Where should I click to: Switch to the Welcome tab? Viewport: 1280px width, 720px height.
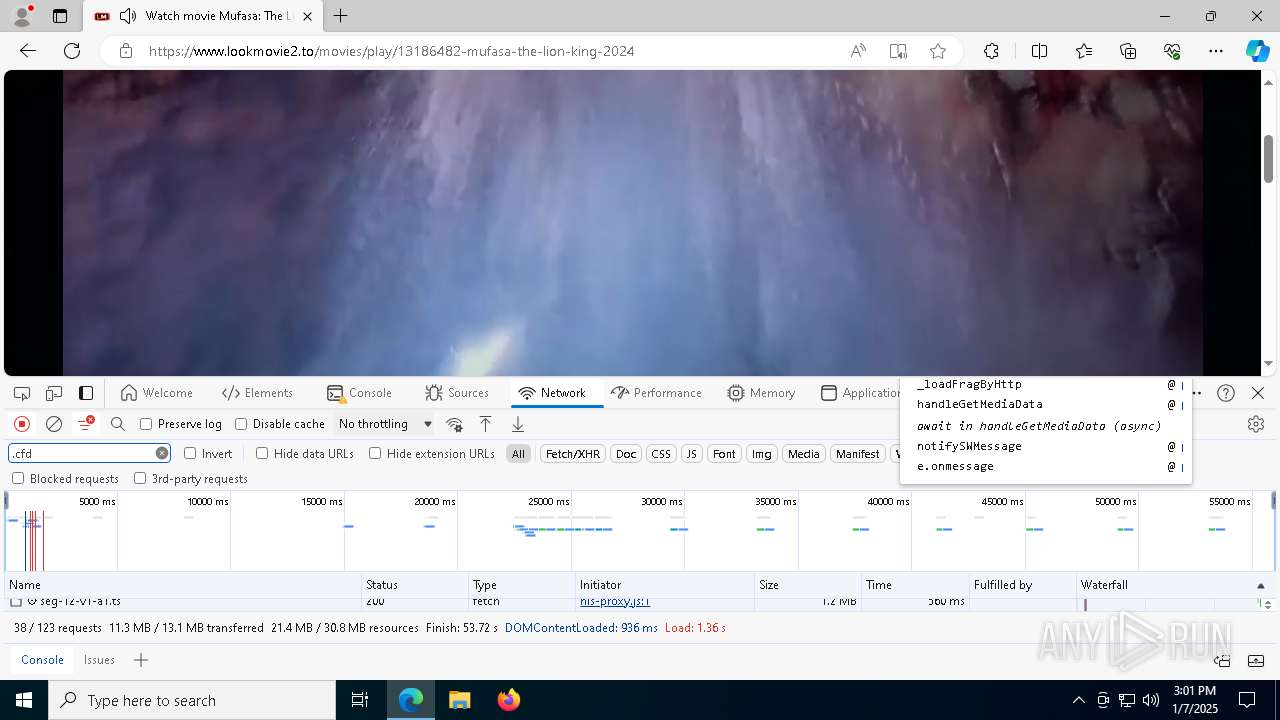tap(156, 393)
